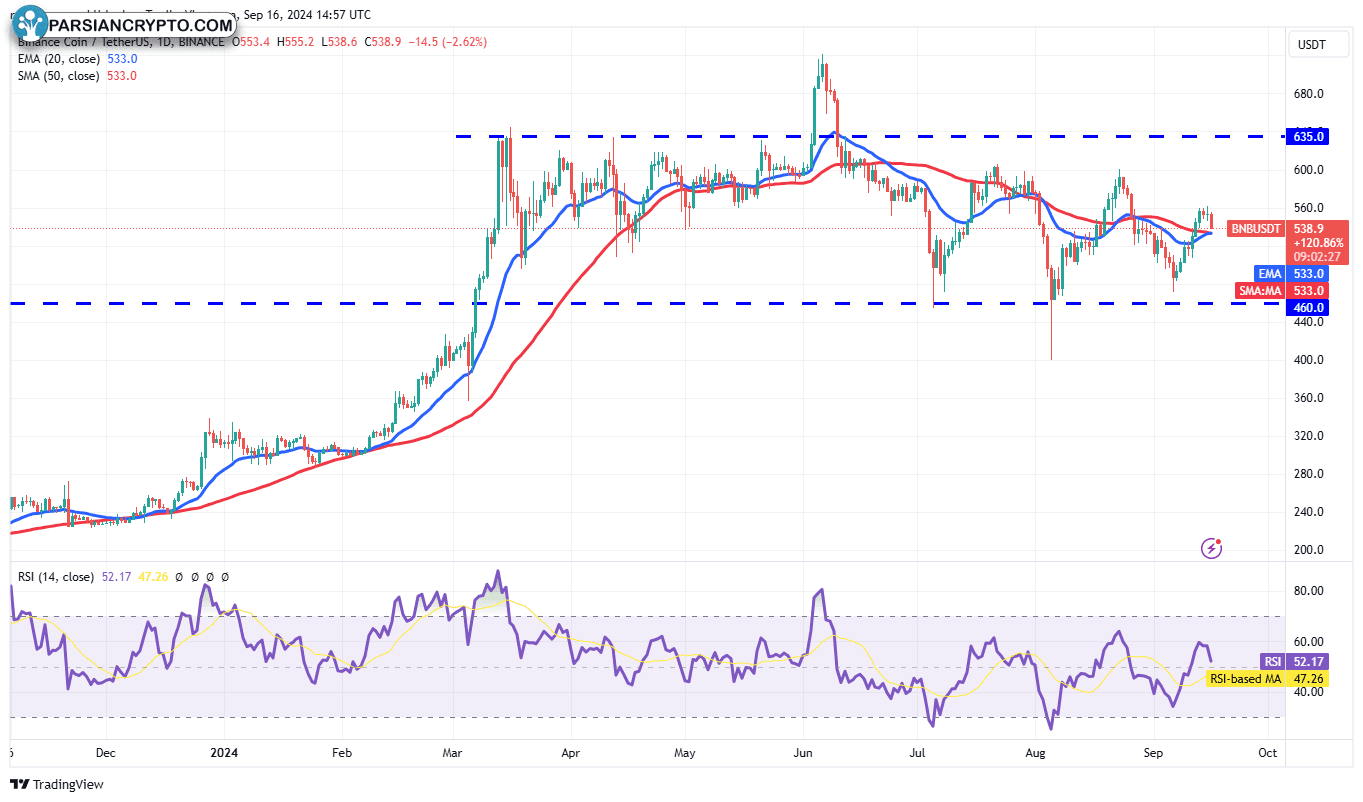Click the Oct label on time axis
1363x802 pixels.
point(1268,752)
